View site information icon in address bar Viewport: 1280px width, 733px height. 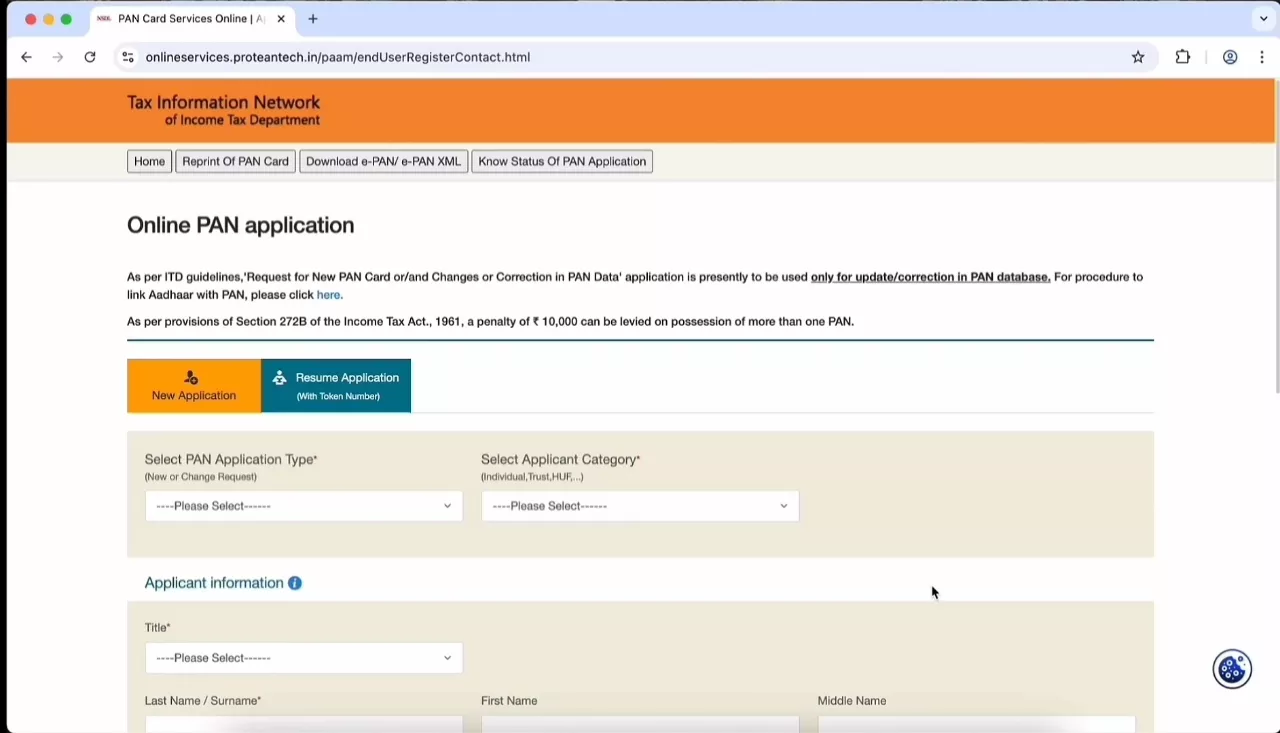(x=127, y=57)
